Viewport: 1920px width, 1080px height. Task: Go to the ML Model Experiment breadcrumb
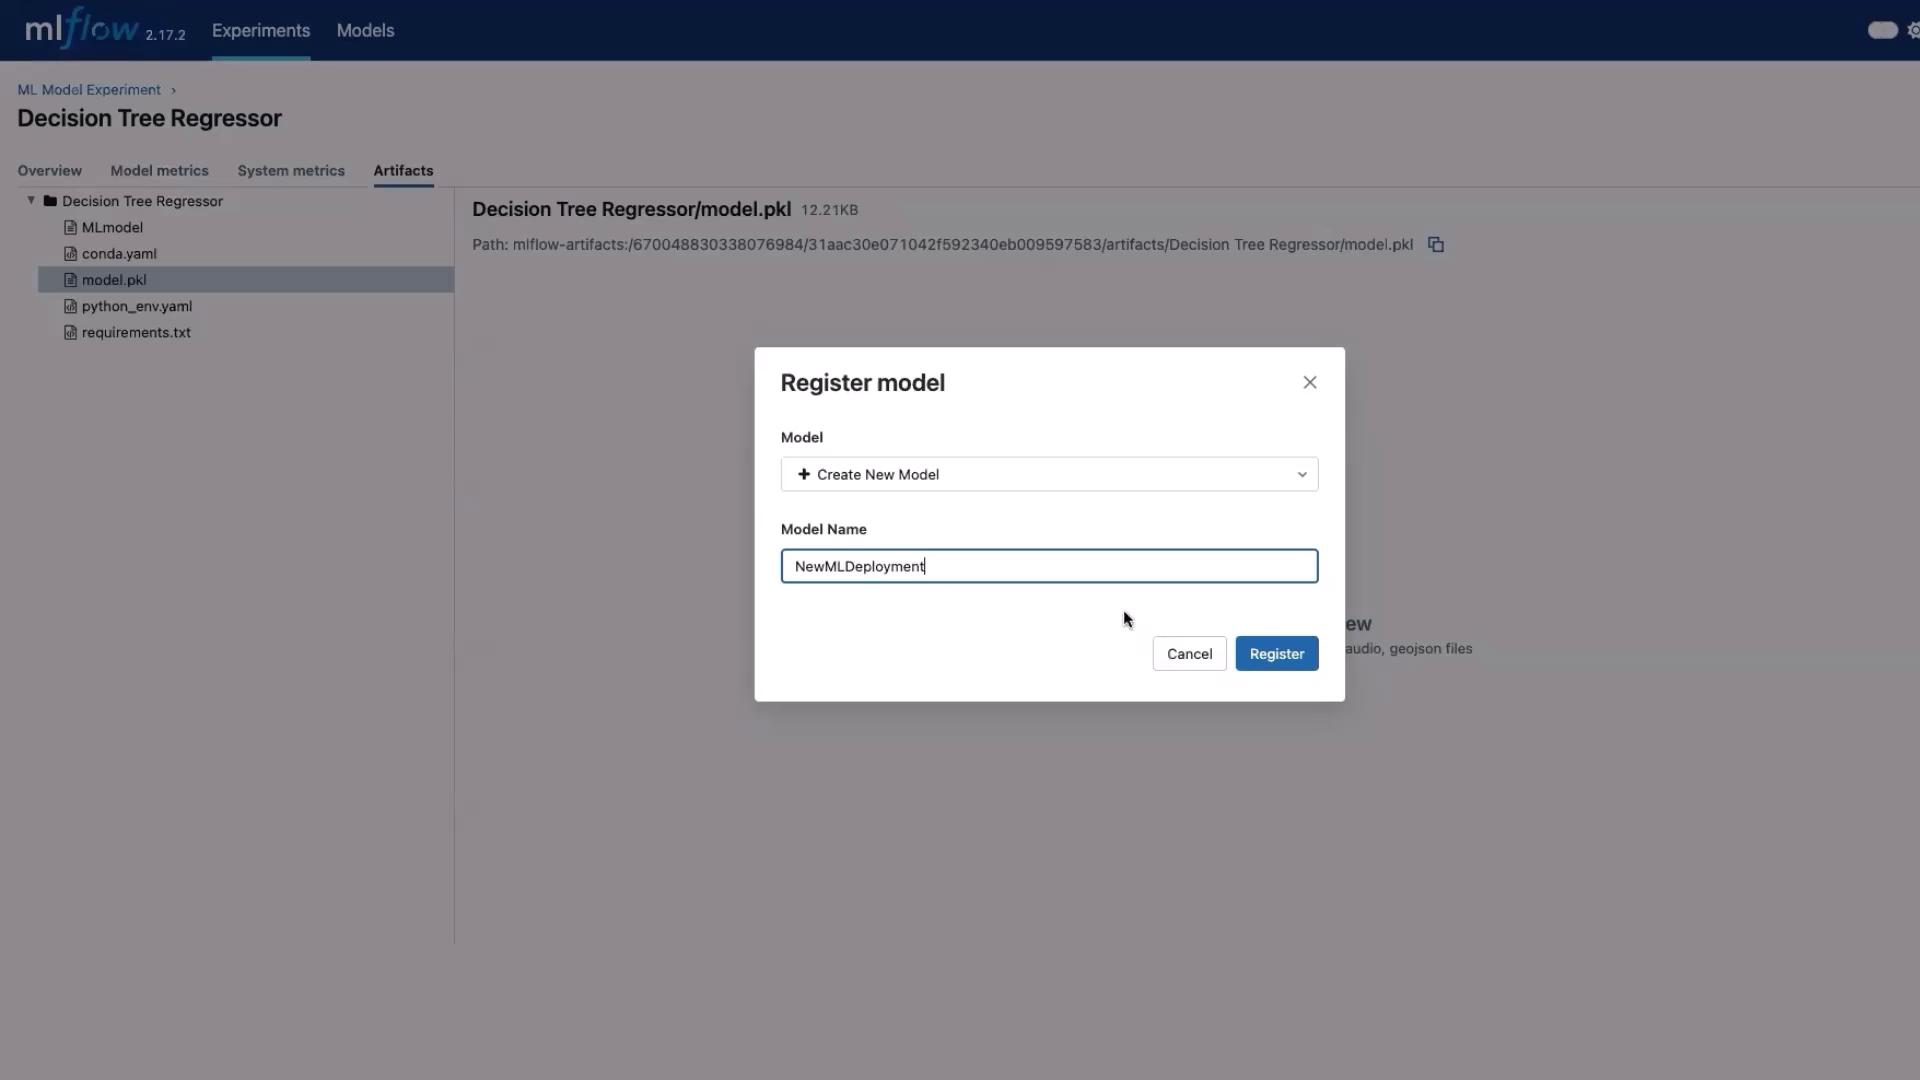tap(89, 90)
